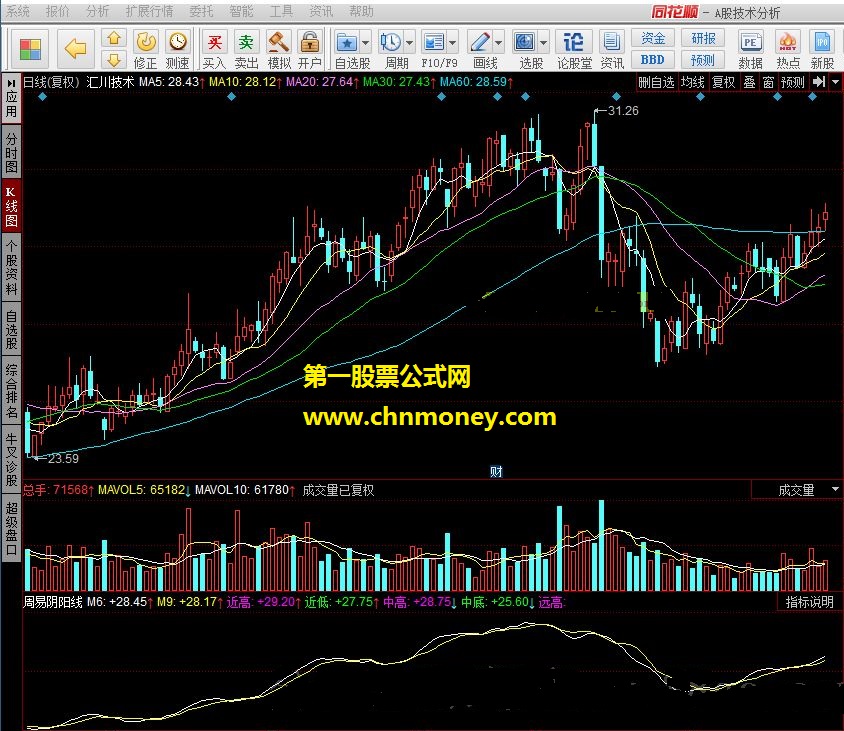Click the colorful home grid icon
Viewport: 844px width, 731px height.
30,49
